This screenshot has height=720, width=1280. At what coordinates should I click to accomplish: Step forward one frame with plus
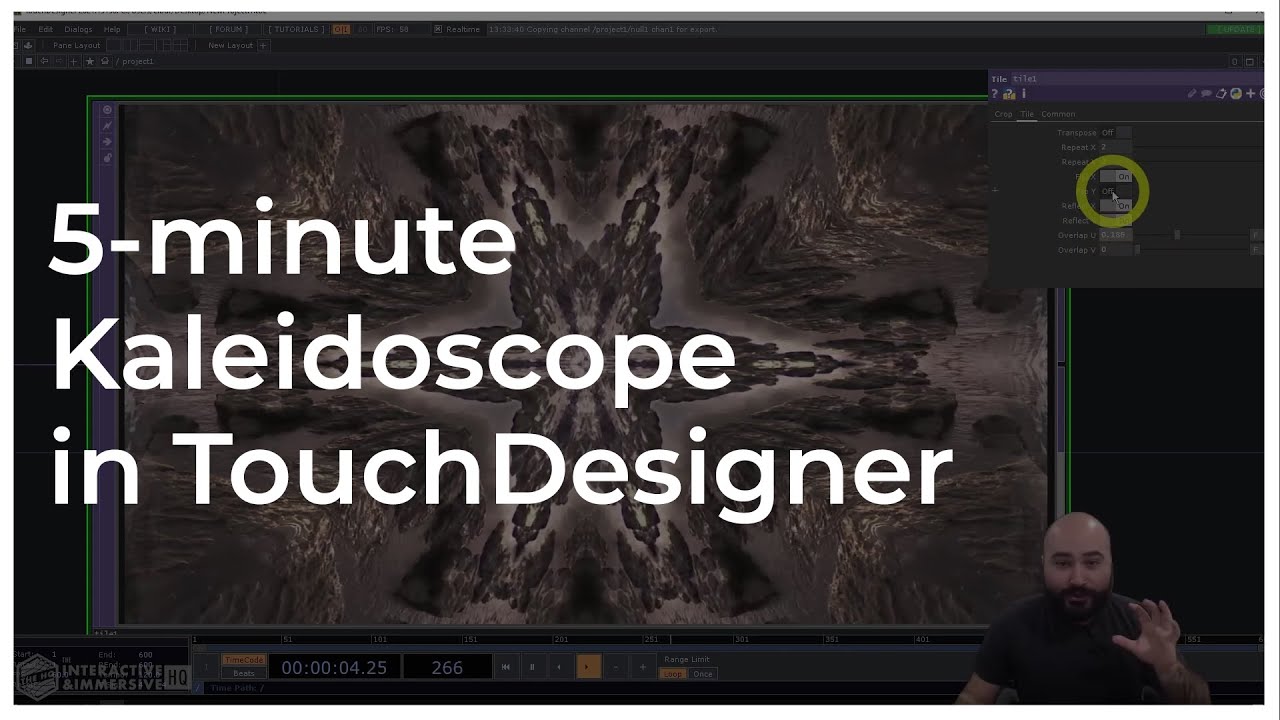(642, 667)
